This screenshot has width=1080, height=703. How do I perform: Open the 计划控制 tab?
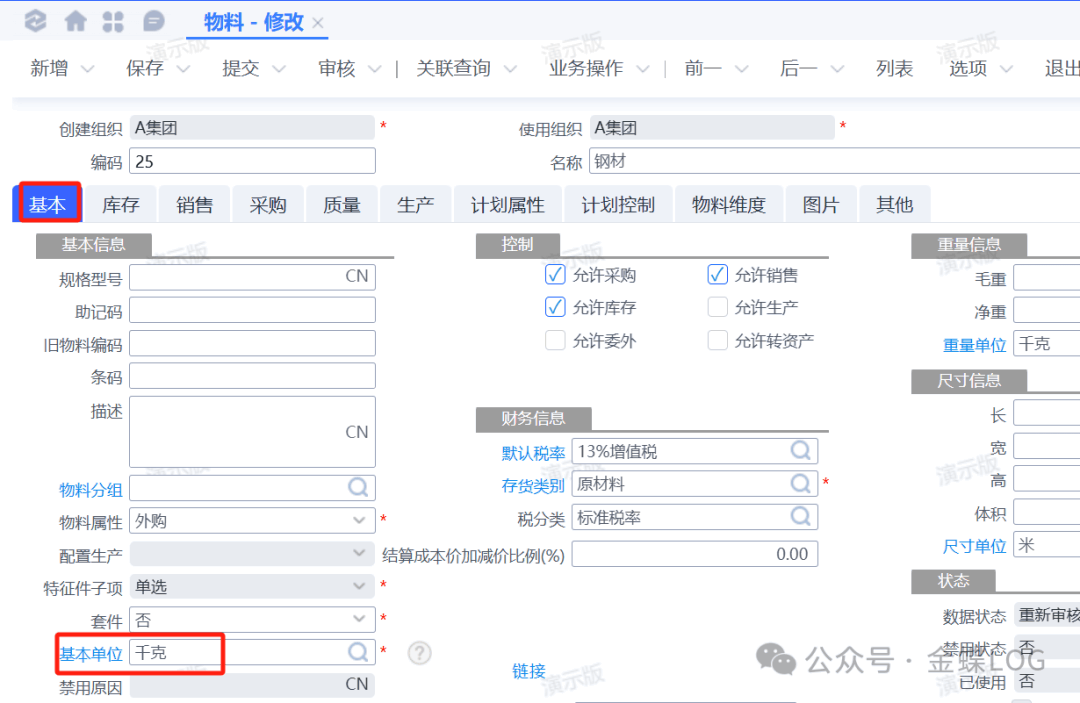(x=618, y=205)
